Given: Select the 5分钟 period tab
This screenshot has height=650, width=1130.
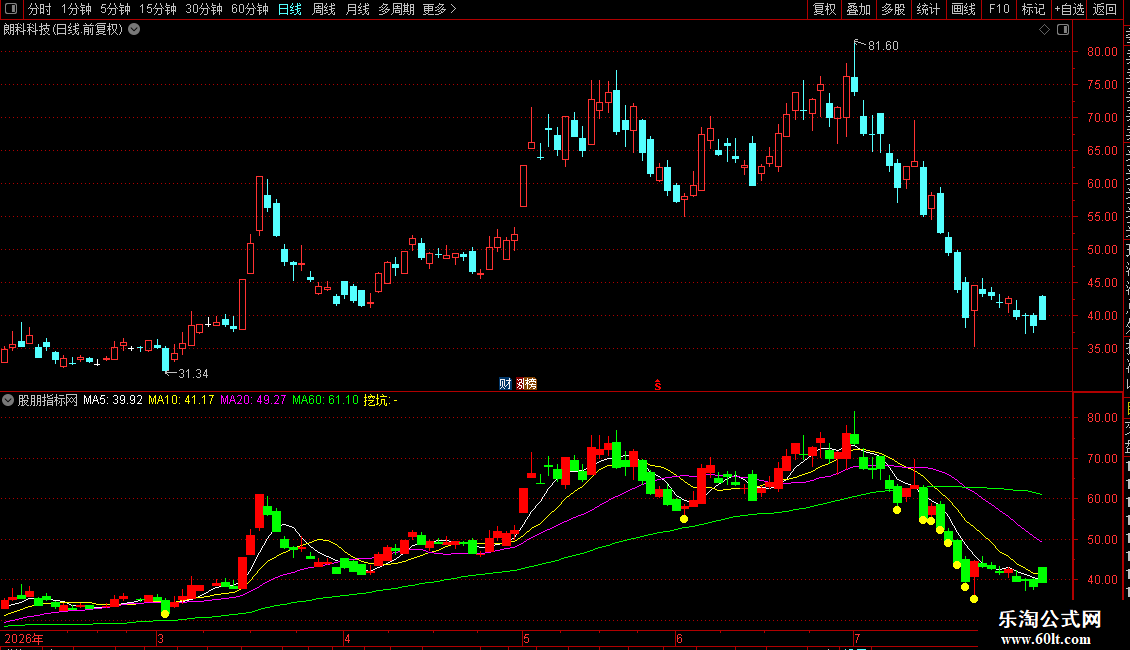Looking at the screenshot, I should coord(115,9).
